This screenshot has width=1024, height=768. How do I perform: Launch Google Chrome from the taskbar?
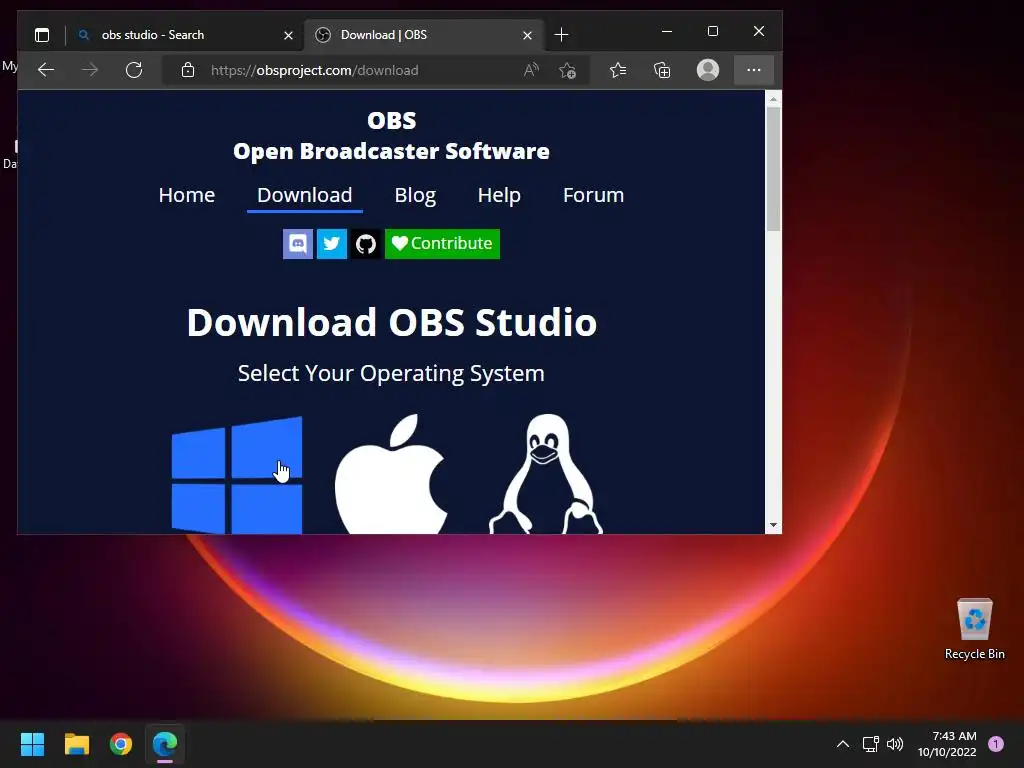(x=121, y=744)
